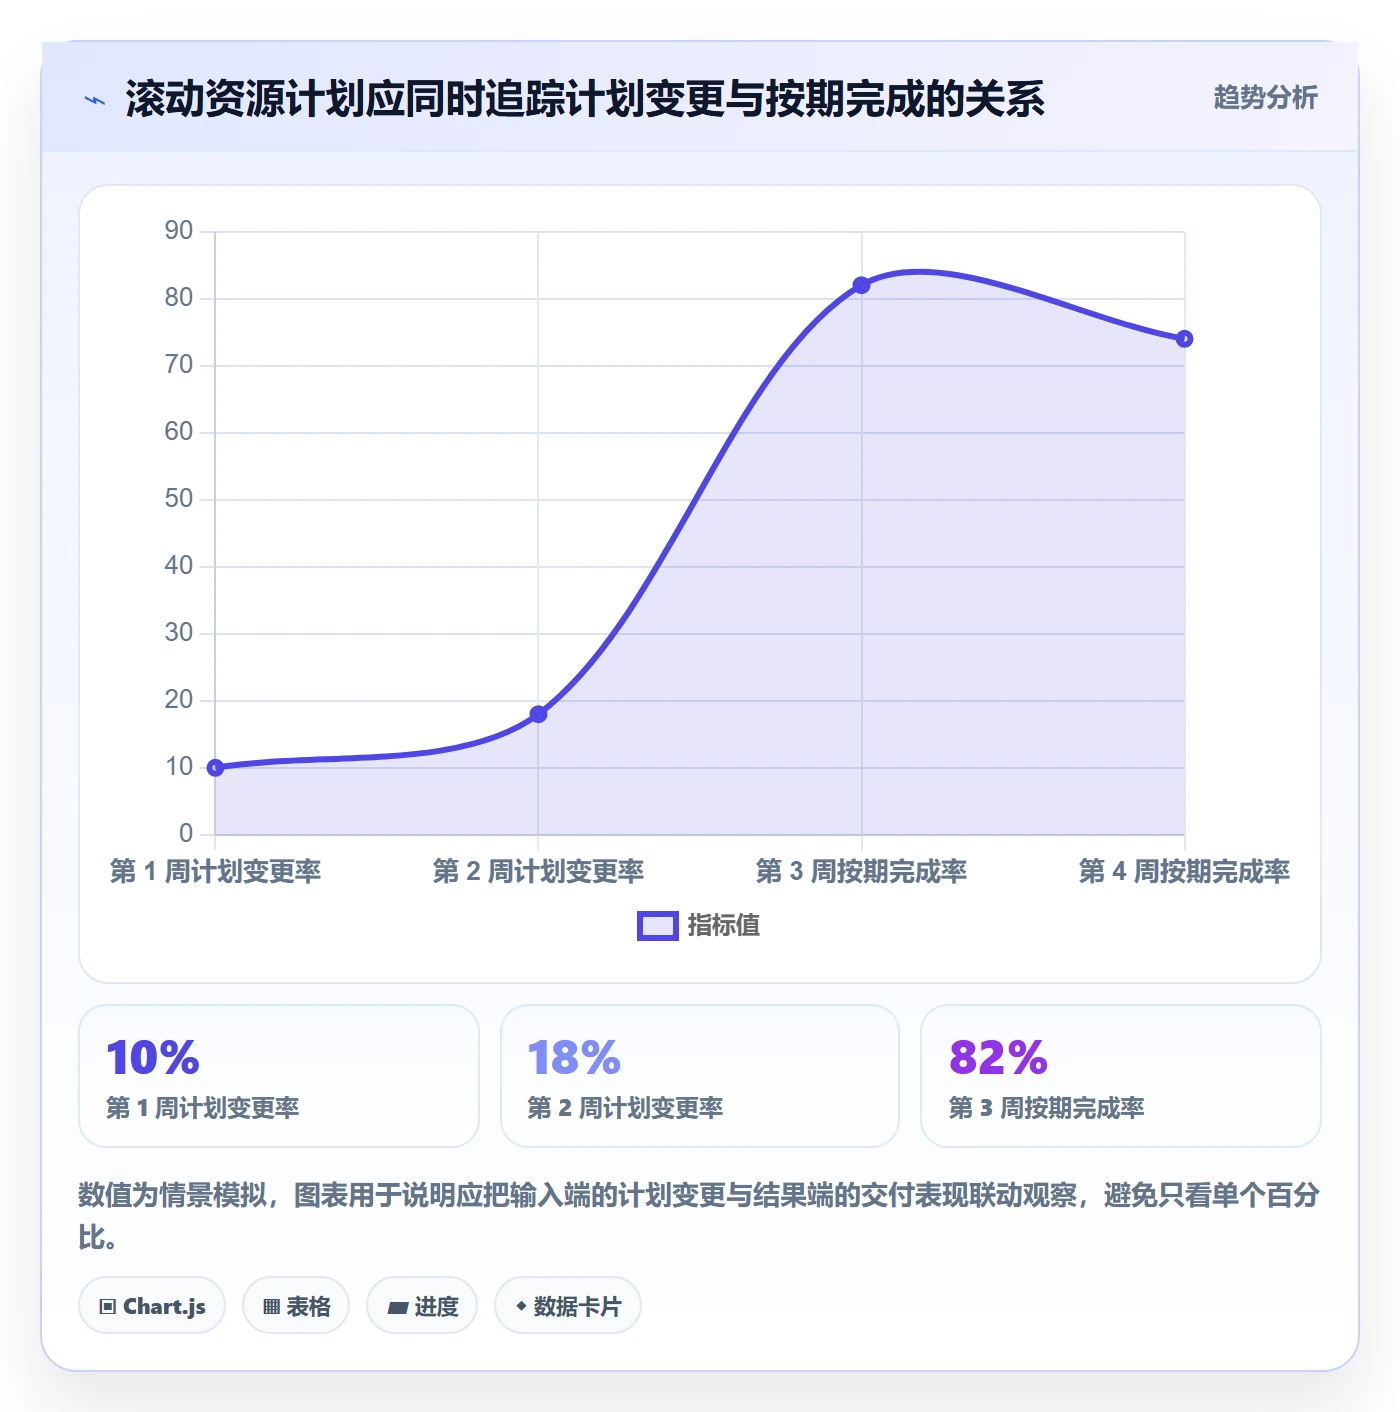
Task: Click the x-axis label 第 2 周计划变更率
Action: 538,871
